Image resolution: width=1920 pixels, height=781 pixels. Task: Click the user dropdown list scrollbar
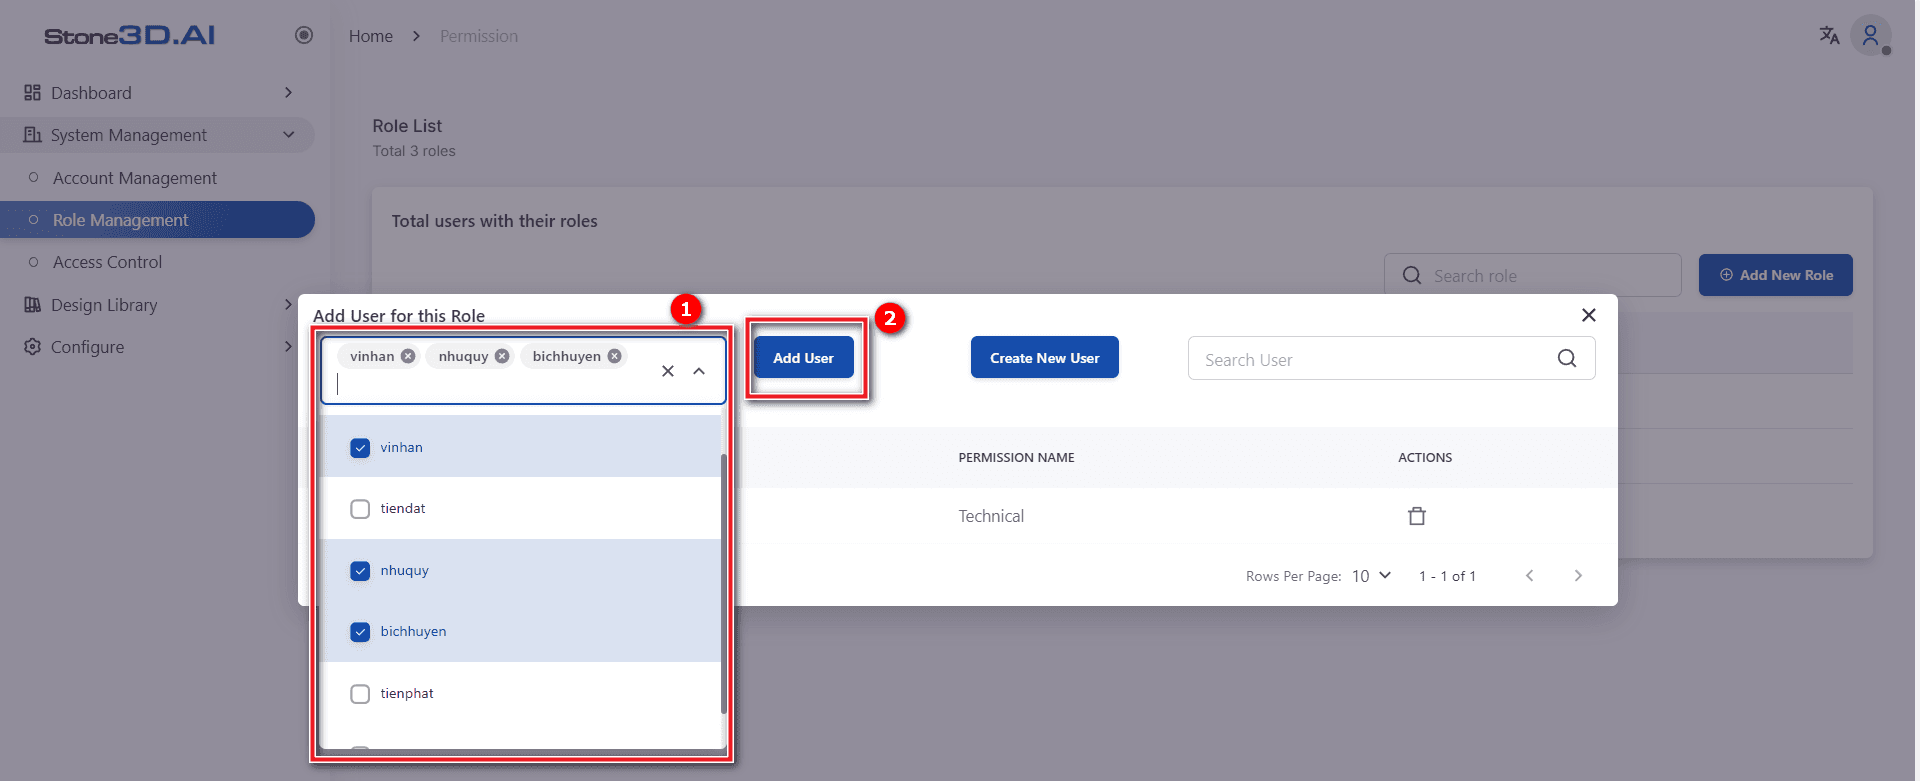click(x=723, y=584)
